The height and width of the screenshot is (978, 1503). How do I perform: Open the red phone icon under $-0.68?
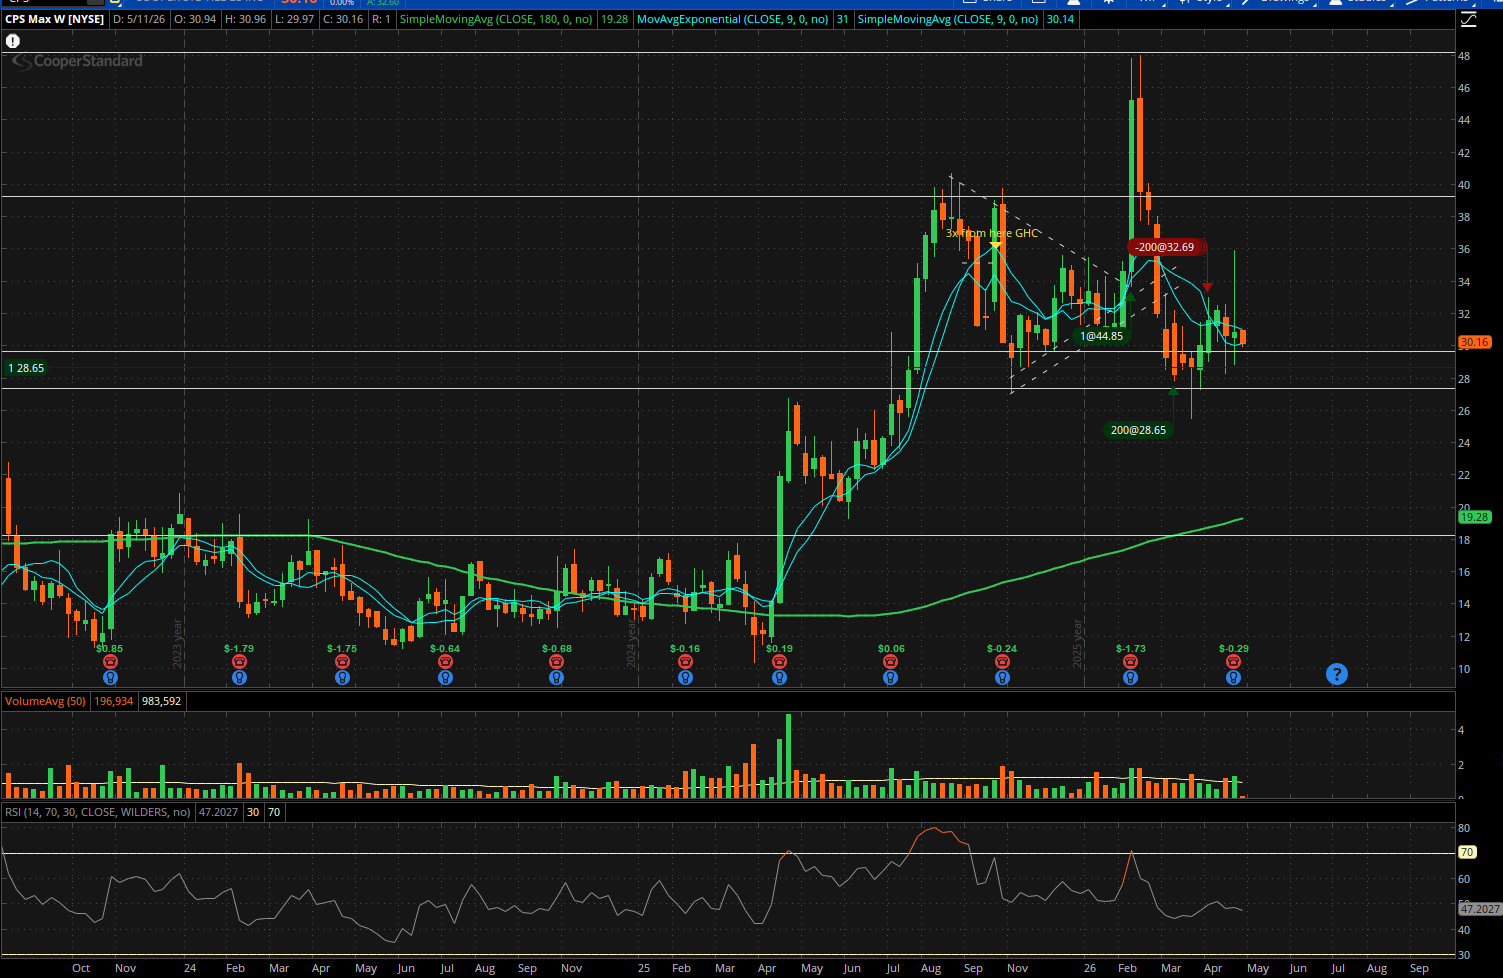click(x=557, y=662)
